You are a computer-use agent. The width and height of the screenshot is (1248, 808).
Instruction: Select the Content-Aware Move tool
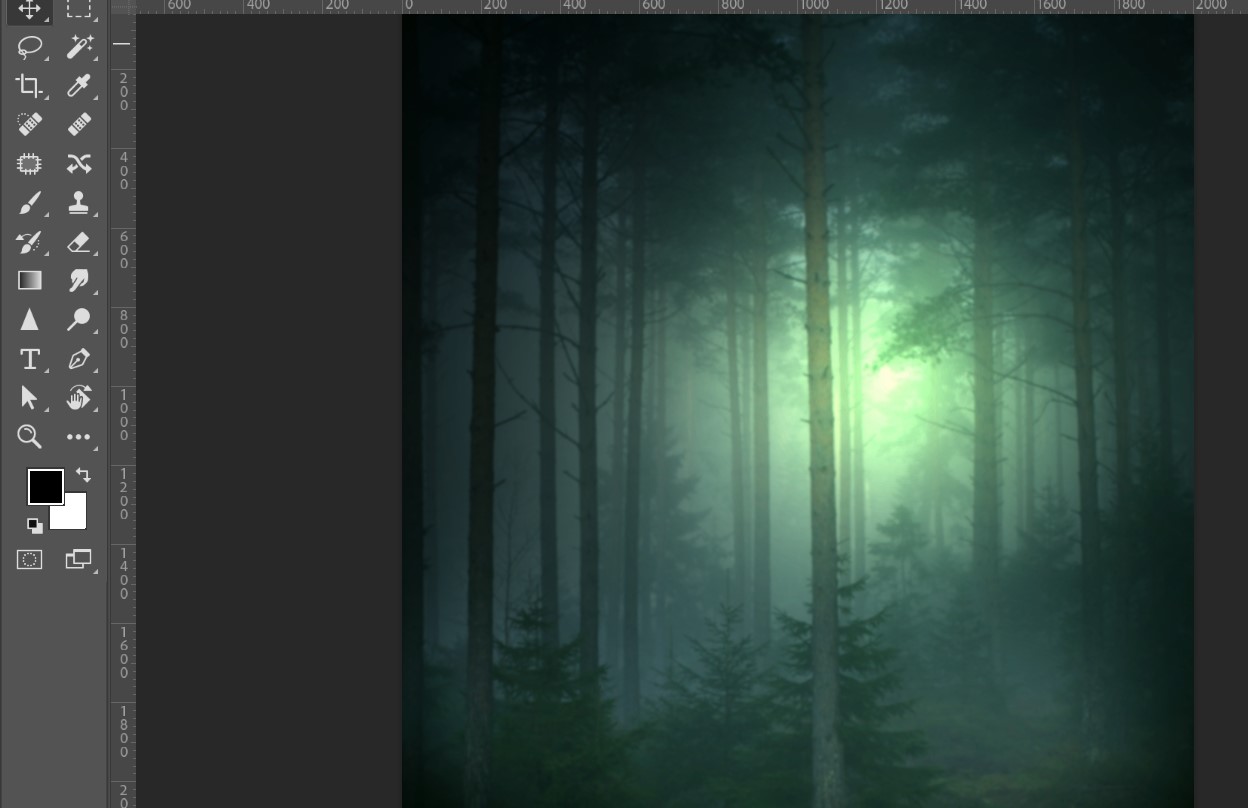pos(79,163)
